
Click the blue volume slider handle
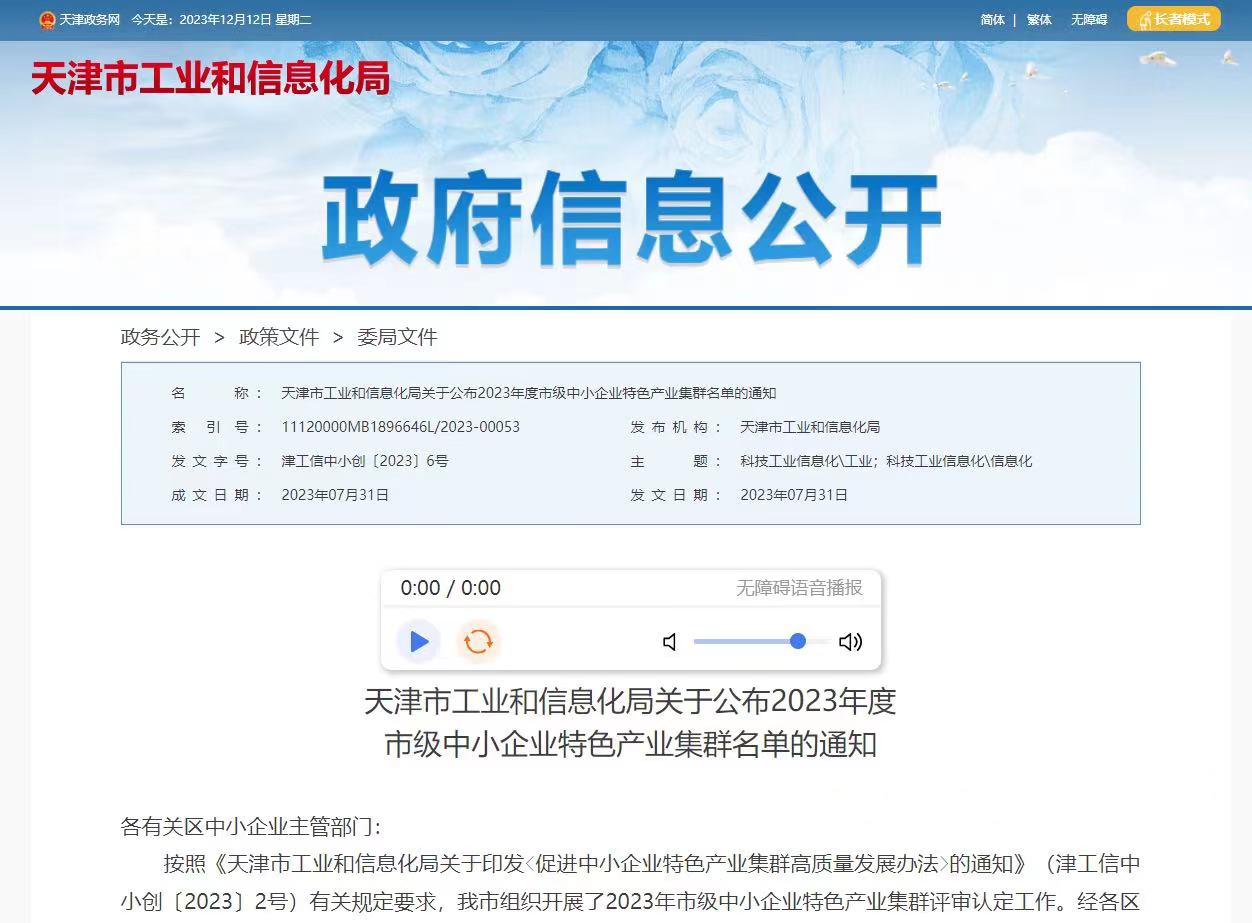pyautogui.click(x=797, y=641)
